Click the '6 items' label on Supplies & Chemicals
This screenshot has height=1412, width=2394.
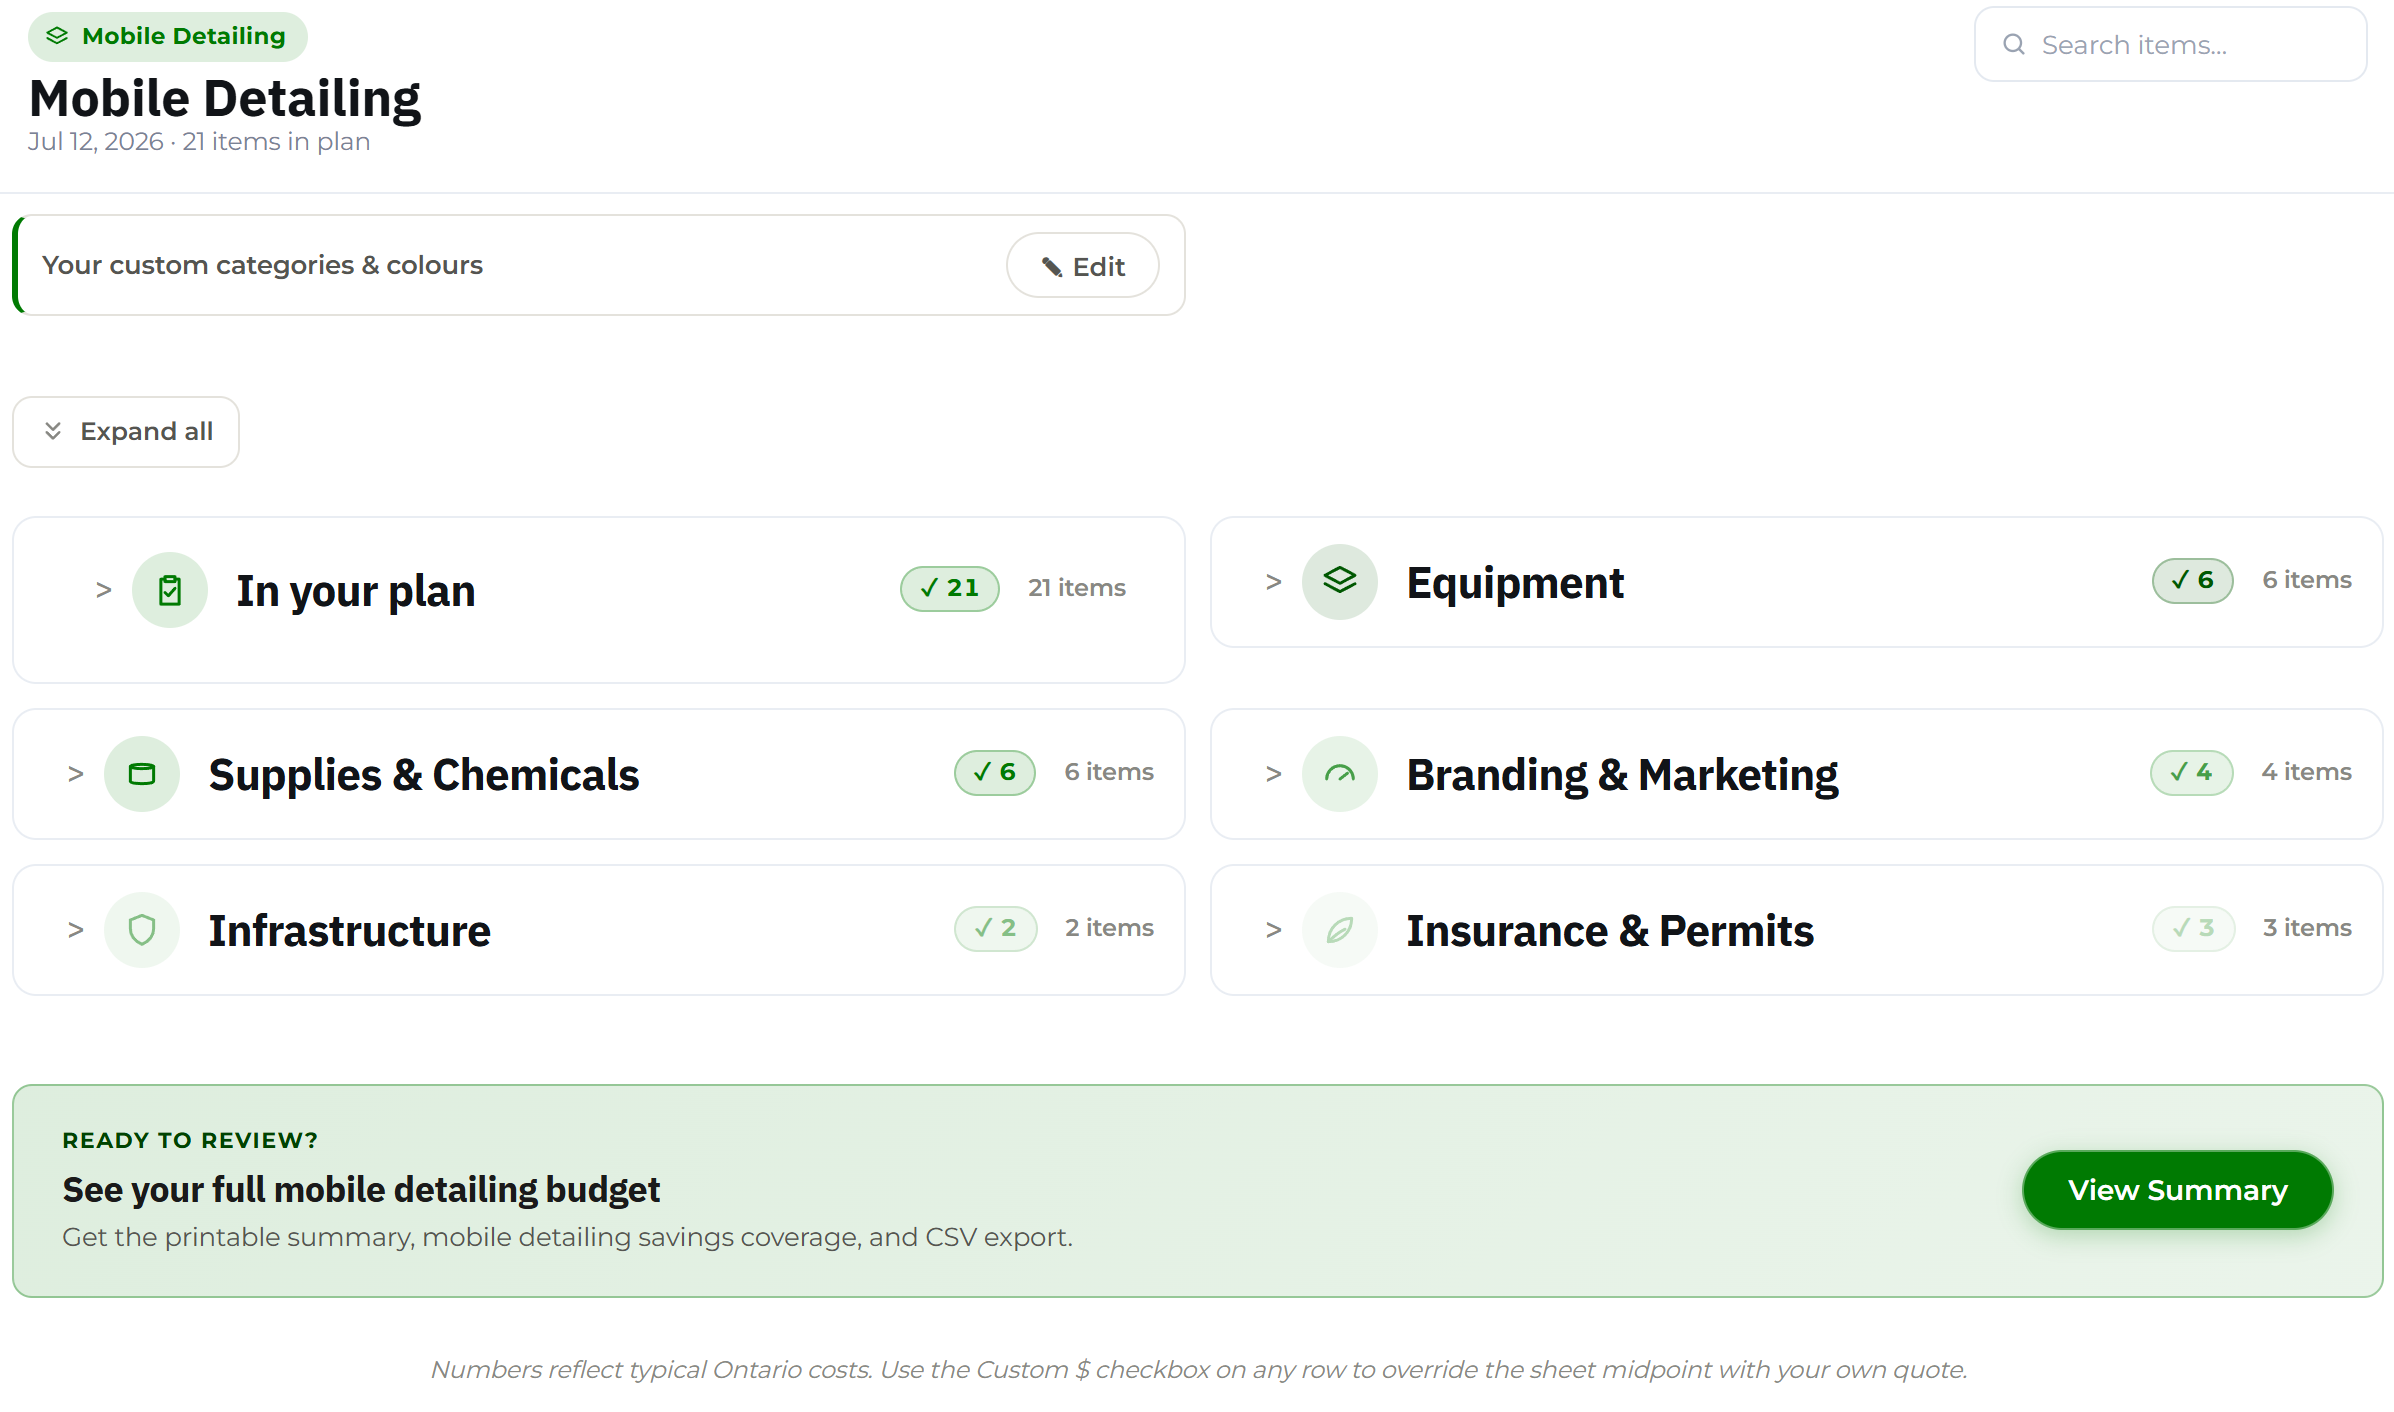pos(1109,772)
